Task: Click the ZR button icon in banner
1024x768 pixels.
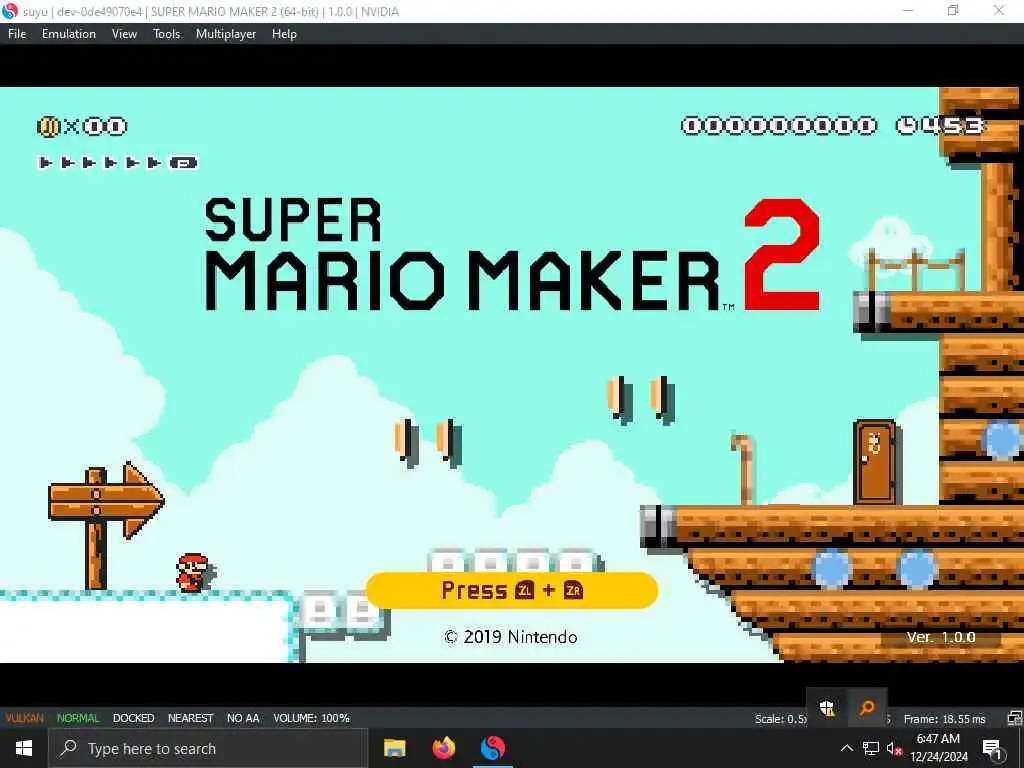Action: (573, 590)
